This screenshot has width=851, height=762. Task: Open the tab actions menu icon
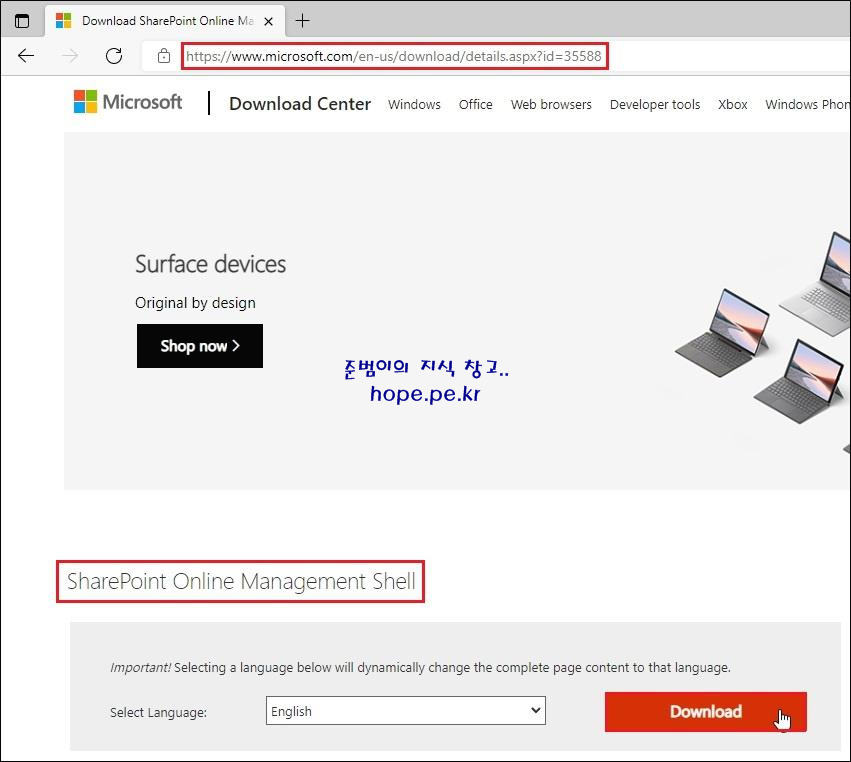tap(22, 21)
